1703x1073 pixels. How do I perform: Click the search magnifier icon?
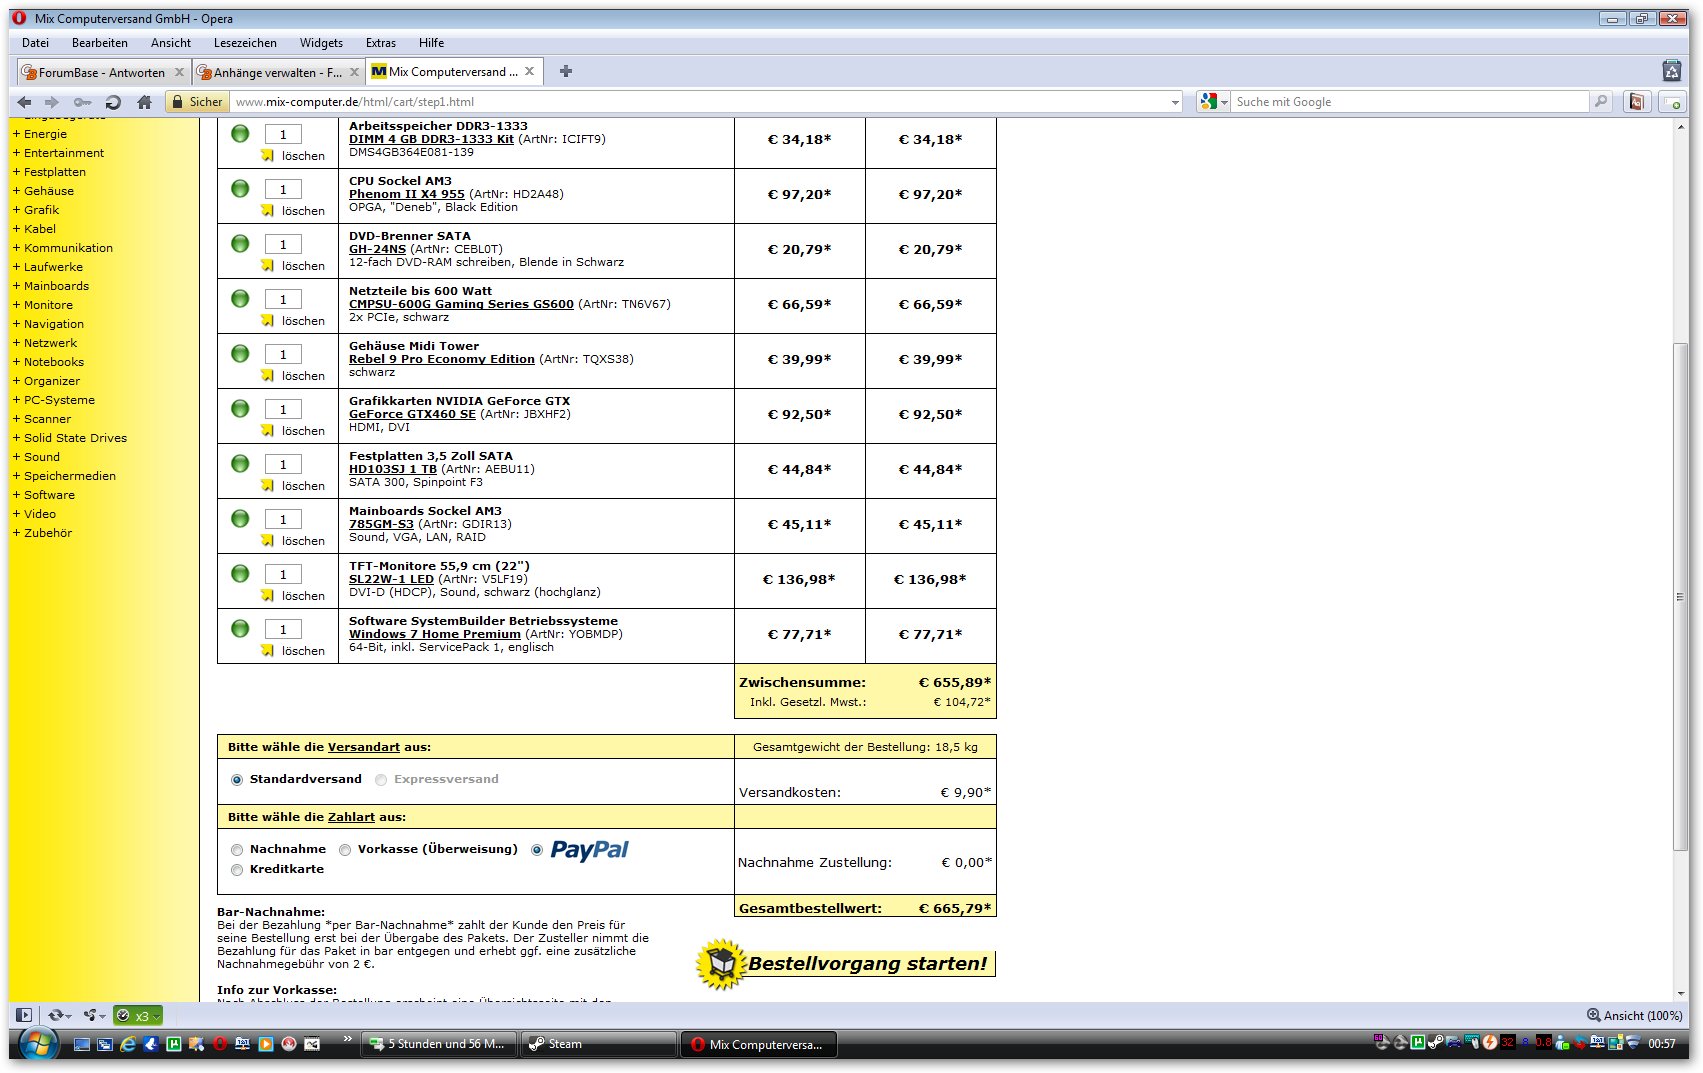point(1601,102)
